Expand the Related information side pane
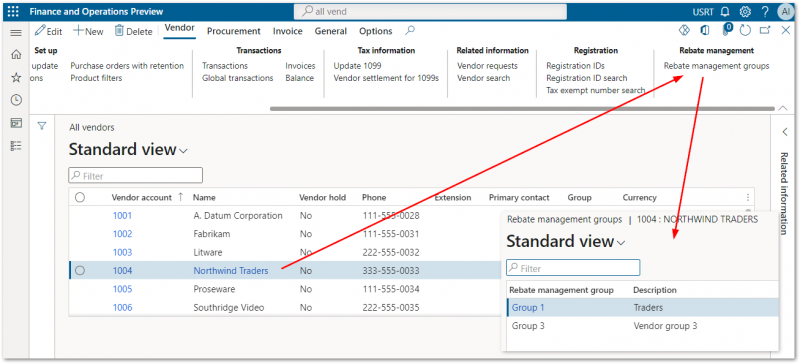Image resolution: width=800 pixels, height=364 pixels. [785, 132]
